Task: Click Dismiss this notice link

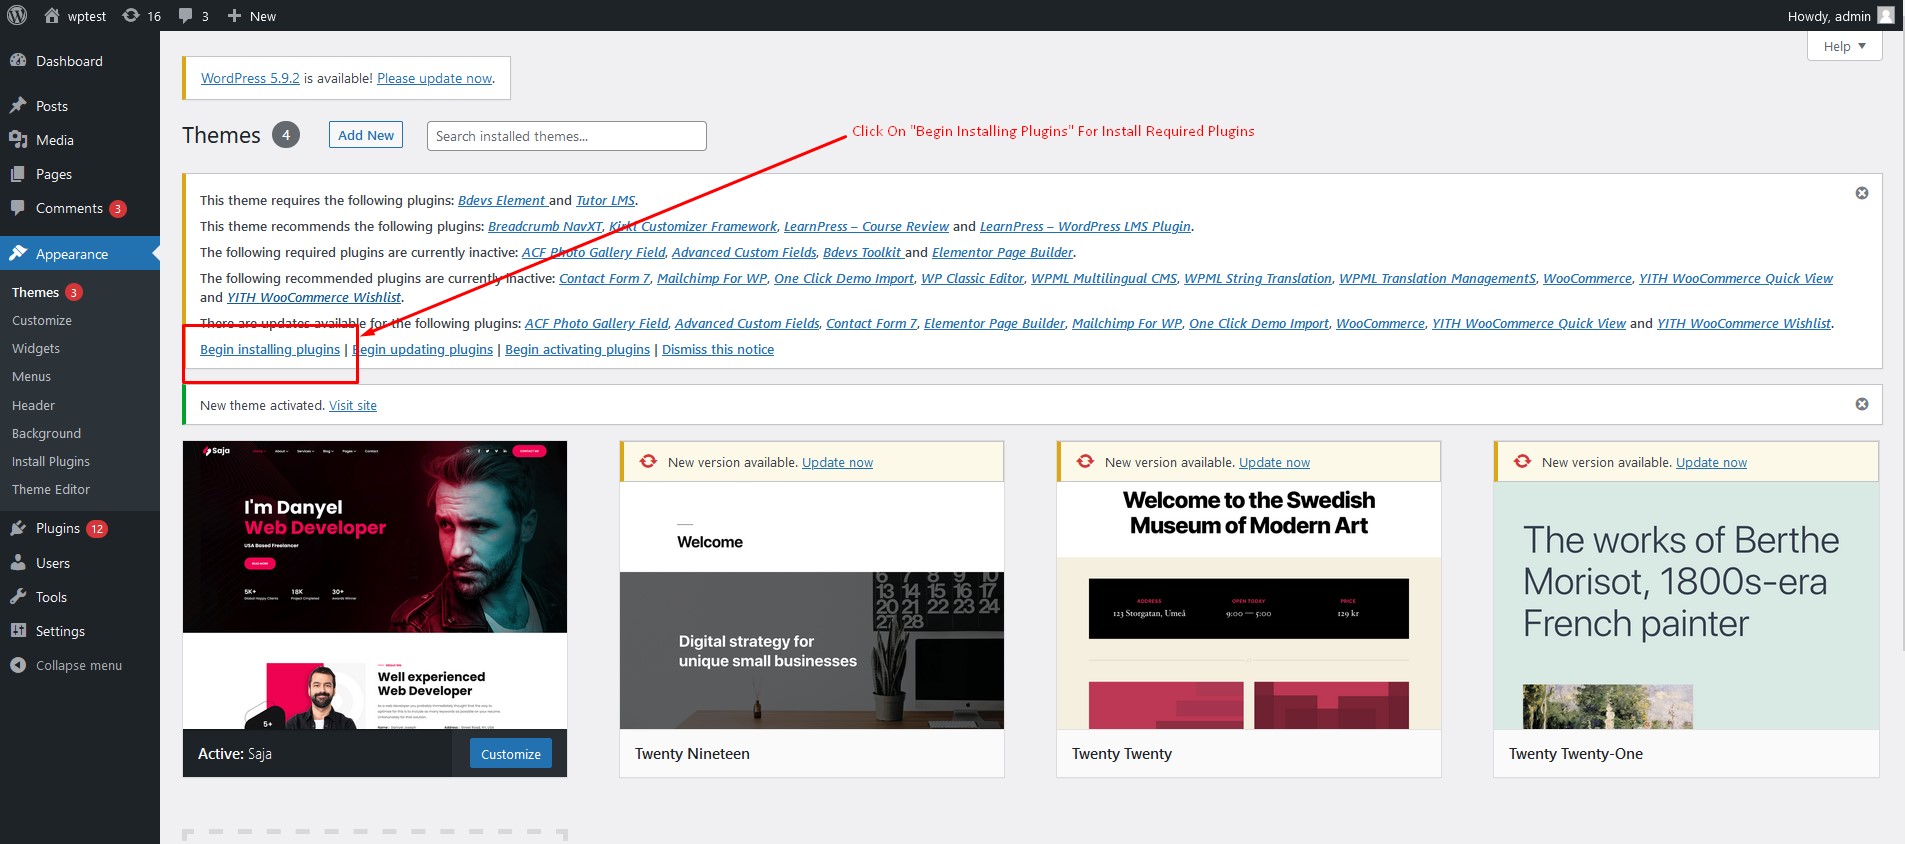Action: click(x=718, y=349)
